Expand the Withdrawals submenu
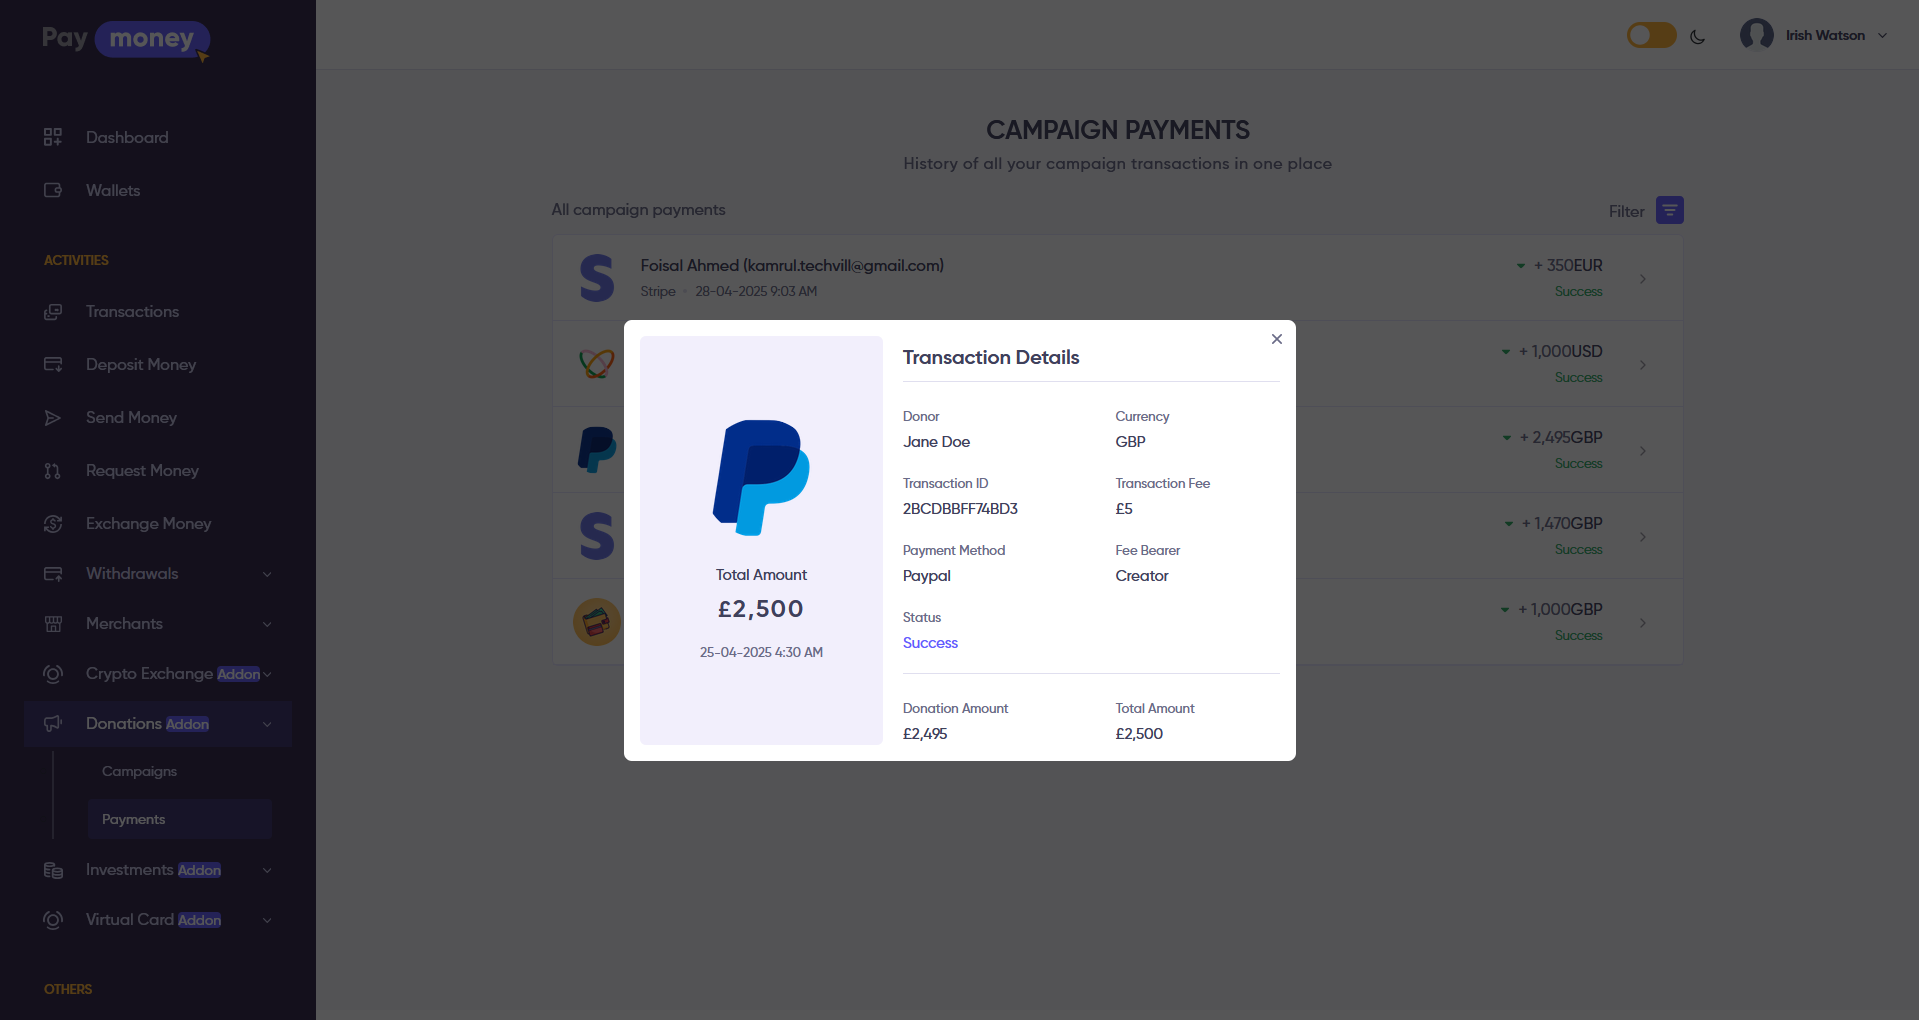 (267, 574)
